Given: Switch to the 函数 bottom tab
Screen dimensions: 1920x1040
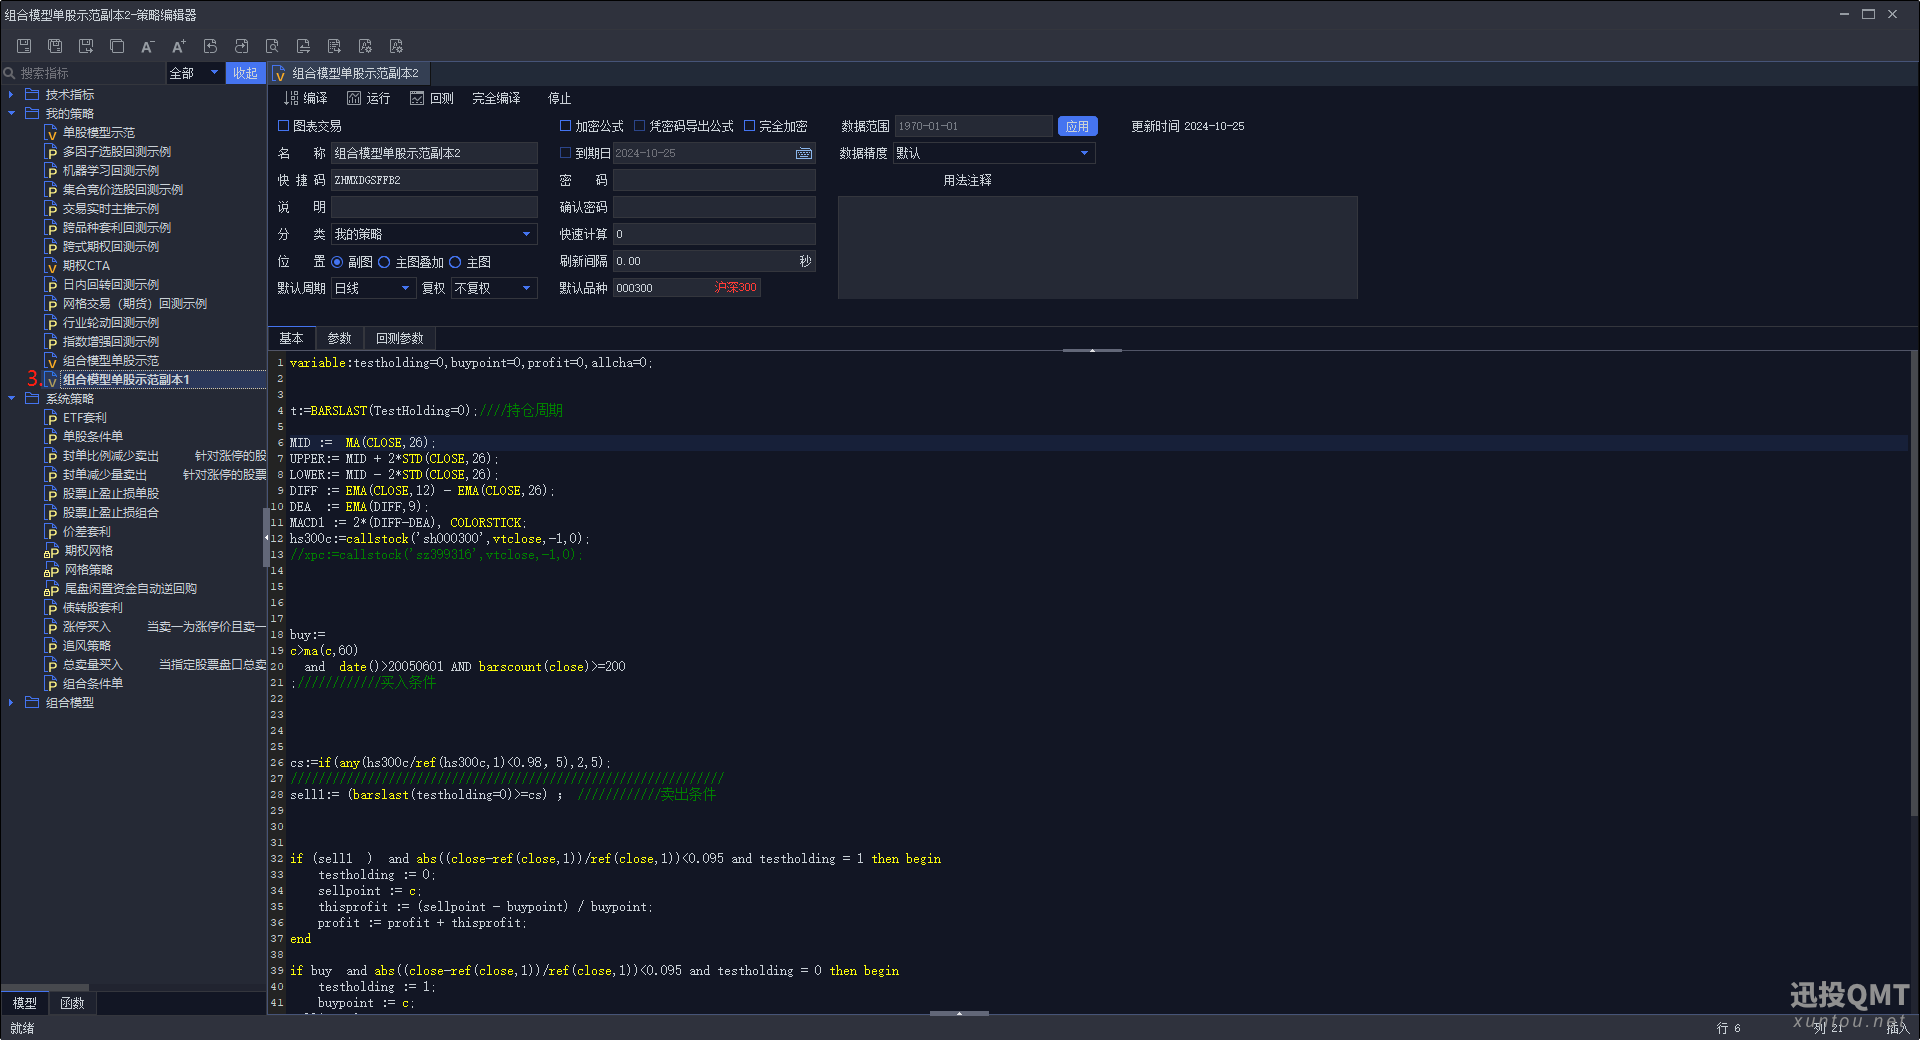Looking at the screenshot, I should pos(72,1003).
